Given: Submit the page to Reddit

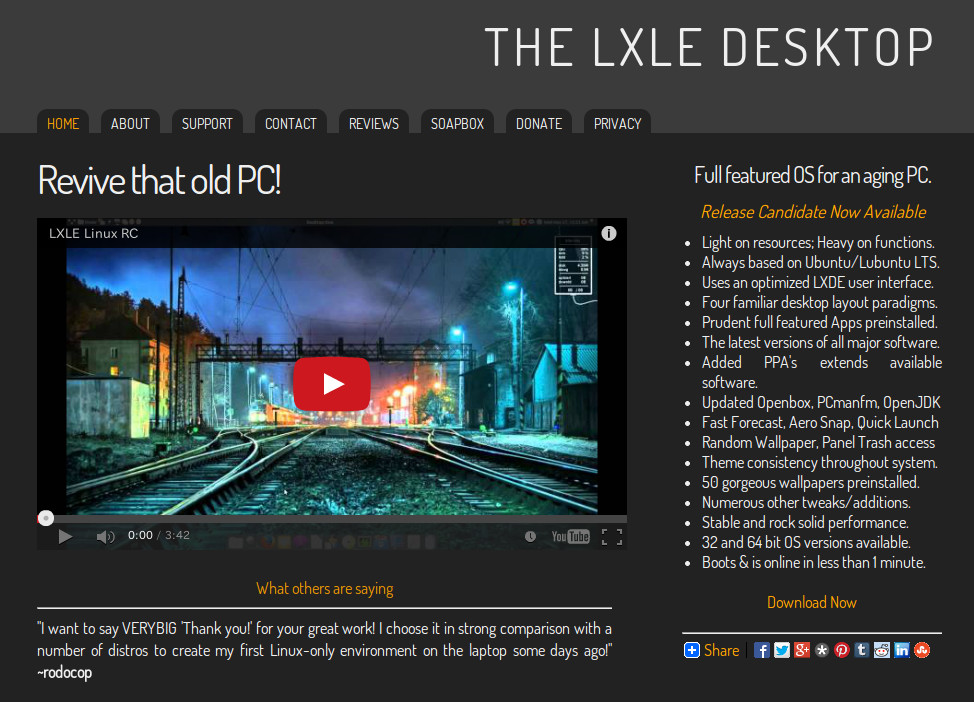Looking at the screenshot, I should [x=881, y=650].
